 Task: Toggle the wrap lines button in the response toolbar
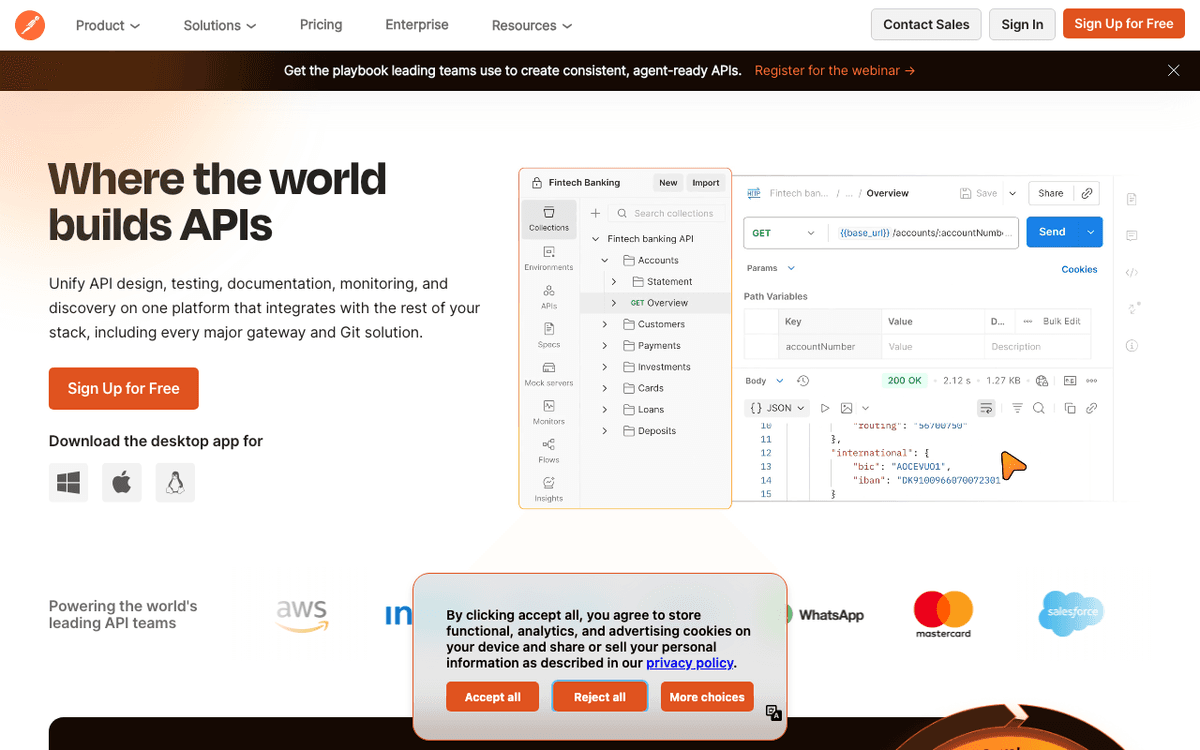point(986,408)
